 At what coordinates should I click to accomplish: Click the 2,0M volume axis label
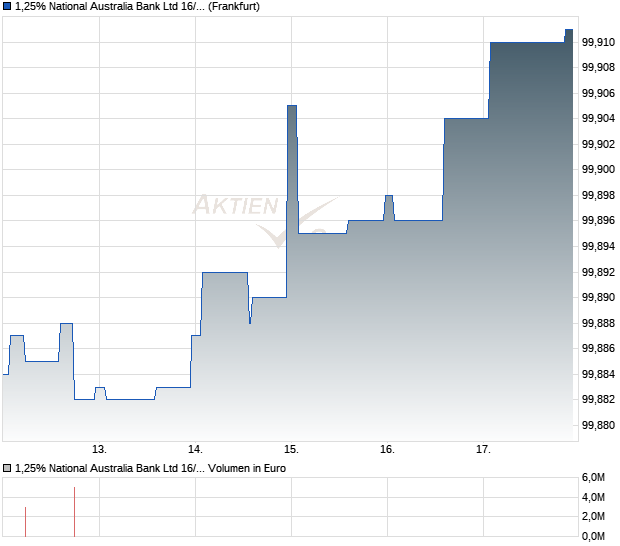pyautogui.click(x=593, y=516)
